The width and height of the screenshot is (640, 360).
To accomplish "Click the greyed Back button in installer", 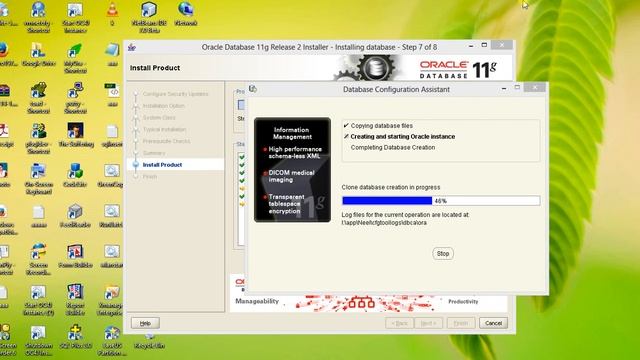I will (399, 323).
